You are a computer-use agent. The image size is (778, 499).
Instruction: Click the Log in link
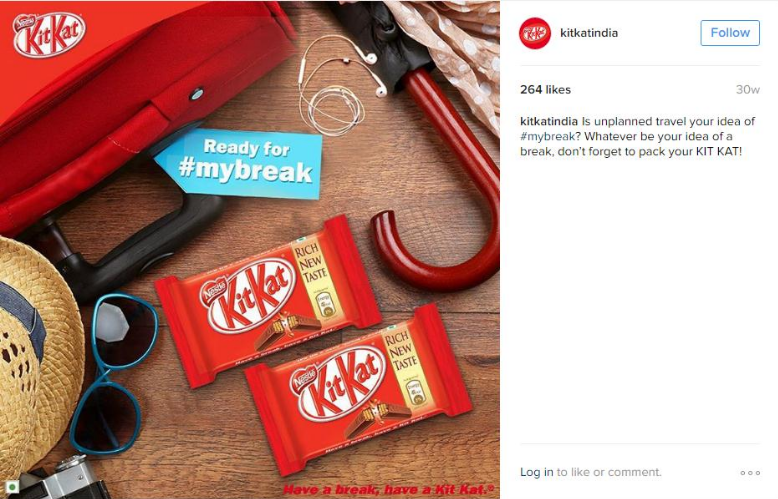(536, 472)
